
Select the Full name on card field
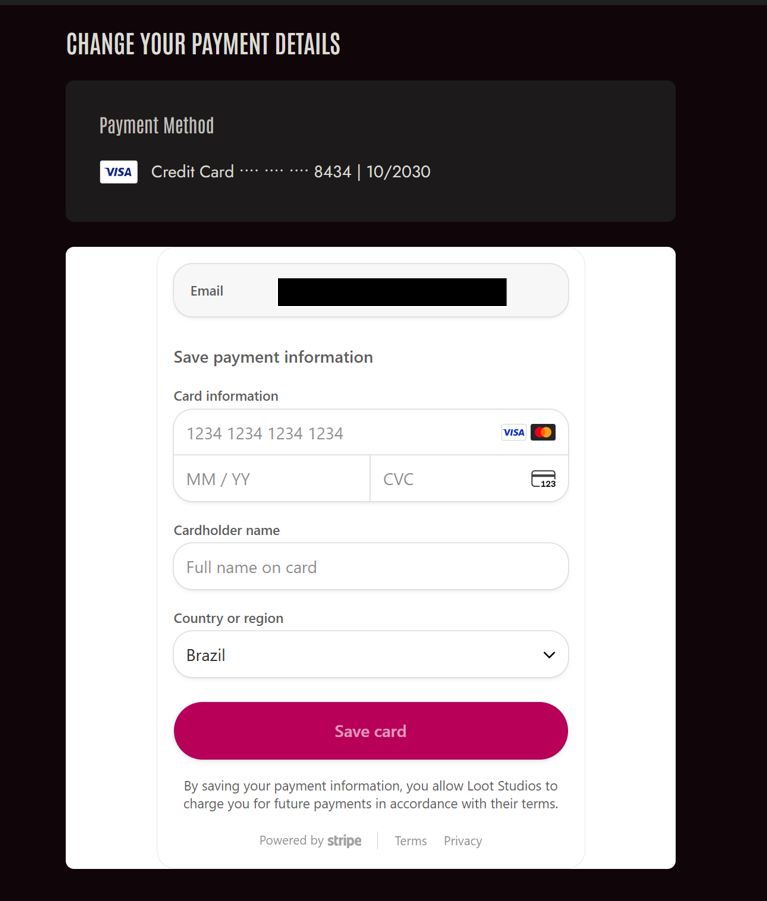(370, 567)
